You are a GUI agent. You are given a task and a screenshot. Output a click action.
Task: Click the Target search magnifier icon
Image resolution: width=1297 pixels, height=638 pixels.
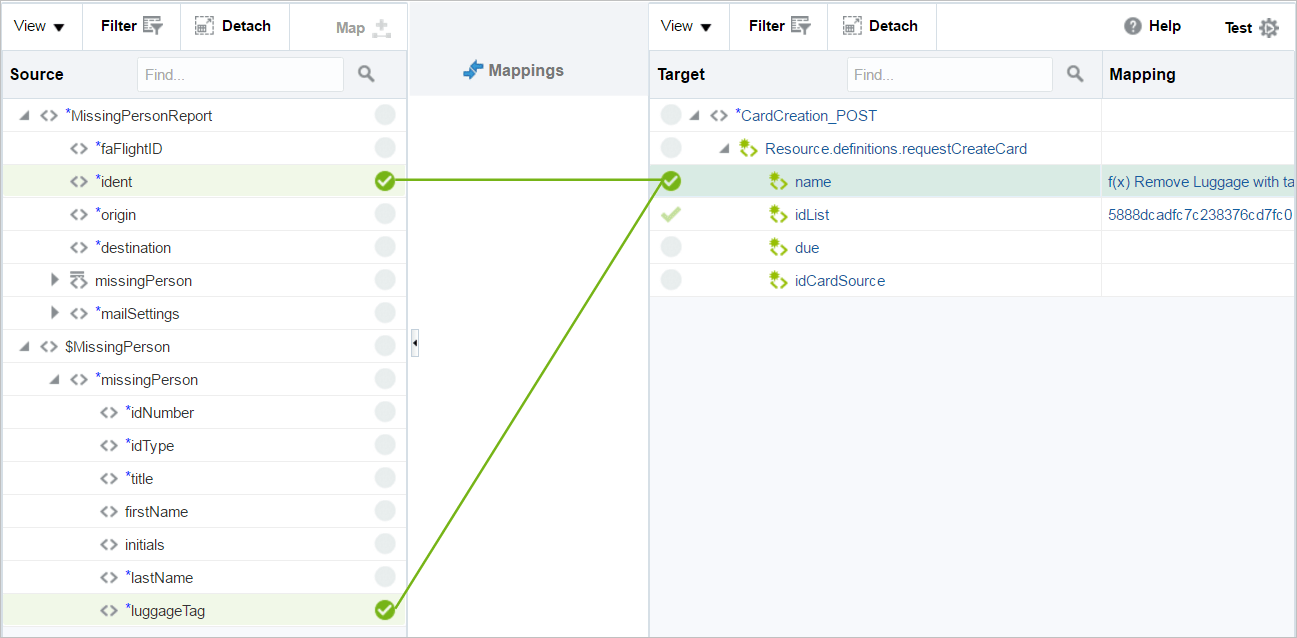[x=1075, y=74]
